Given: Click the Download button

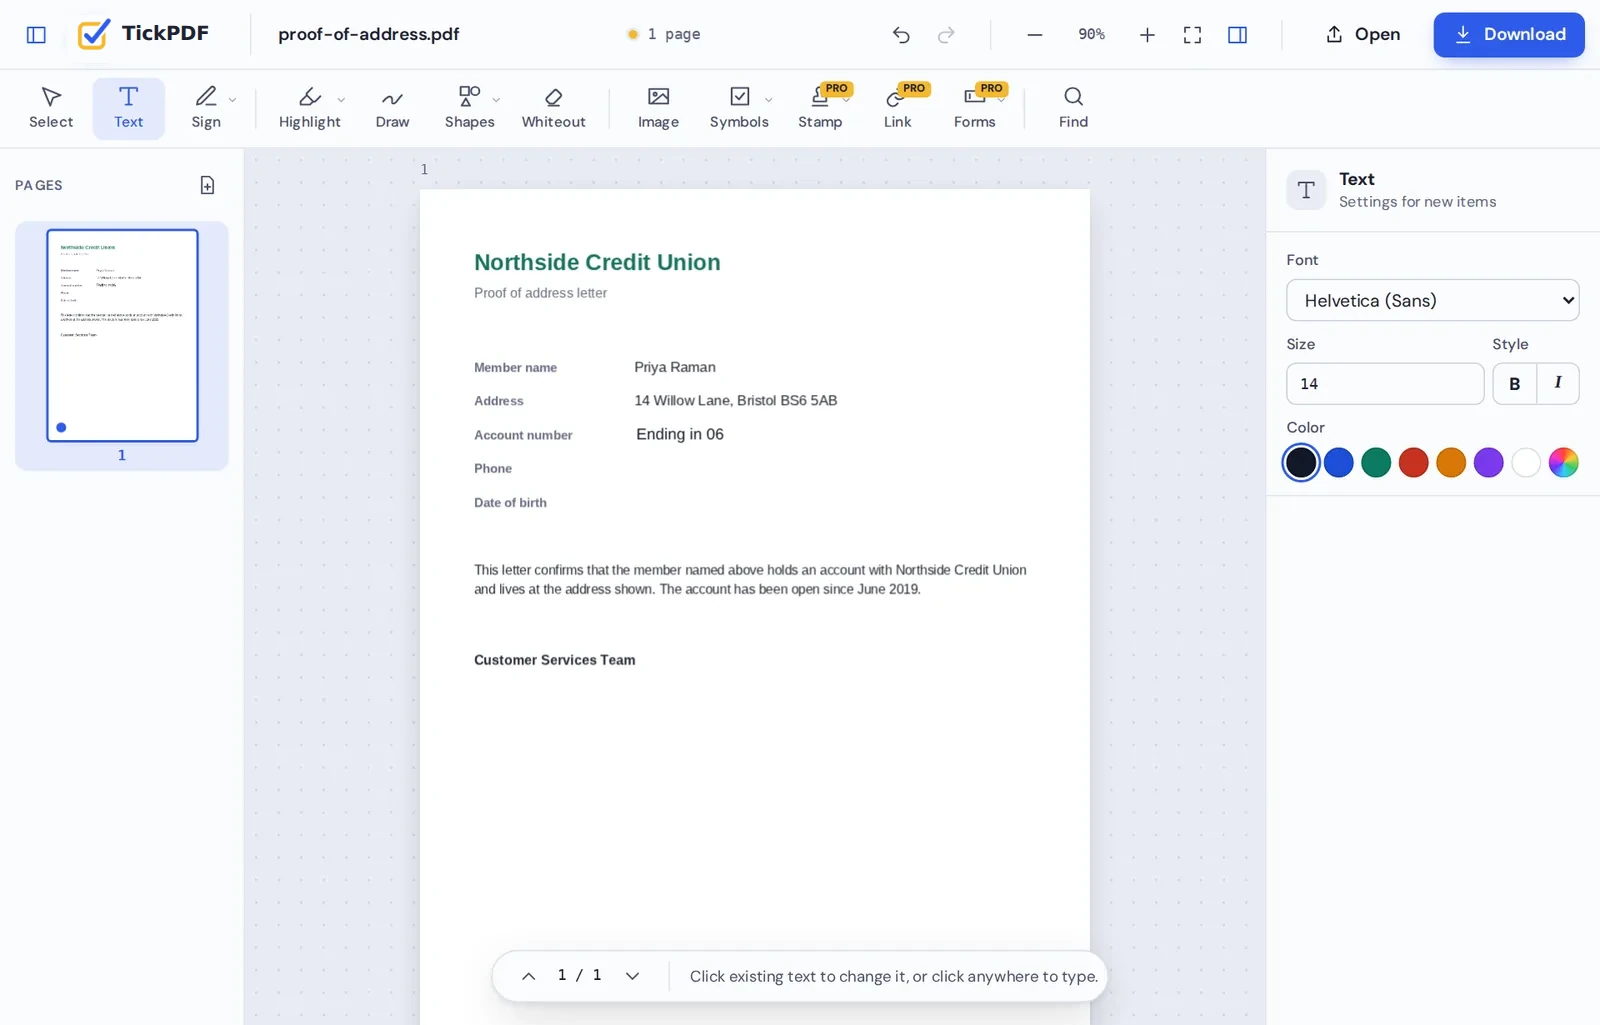Looking at the screenshot, I should tap(1508, 35).
